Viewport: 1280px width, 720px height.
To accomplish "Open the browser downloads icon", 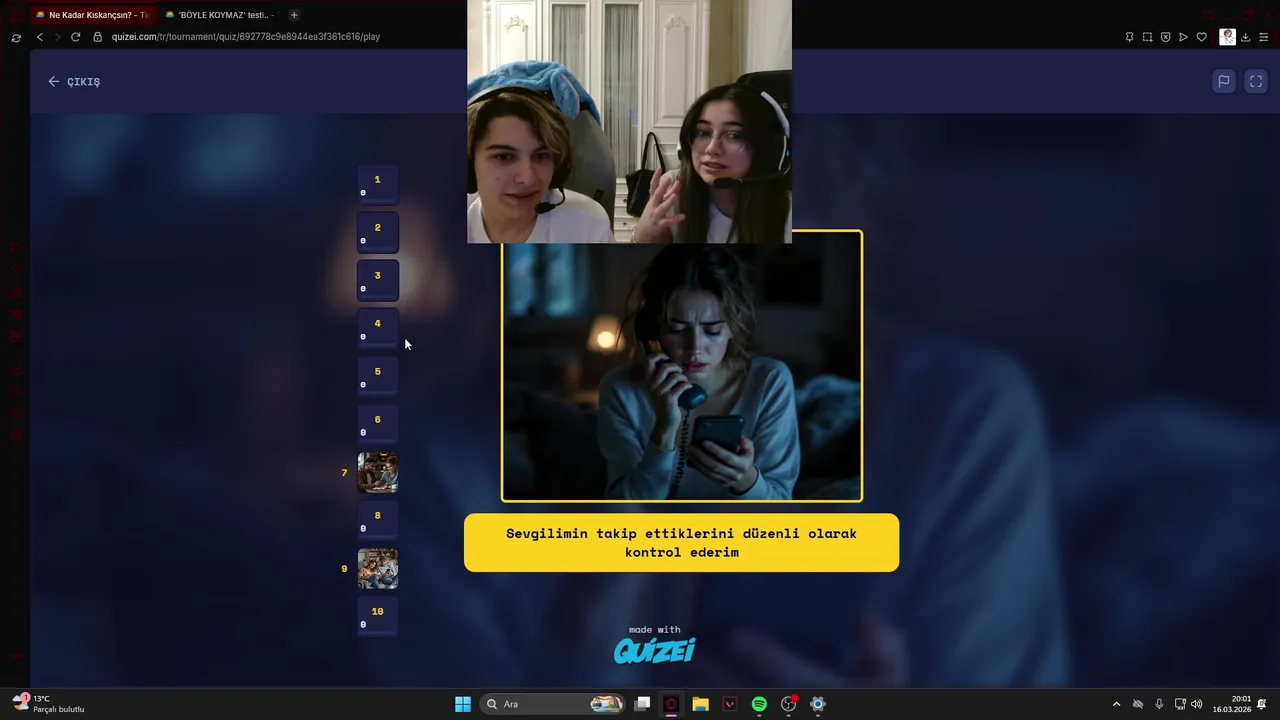I will tap(1245, 37).
